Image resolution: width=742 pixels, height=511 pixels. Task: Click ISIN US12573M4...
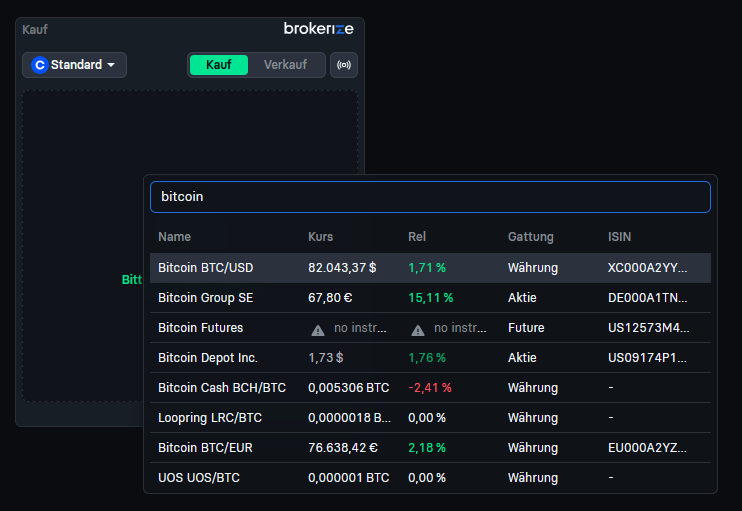point(648,327)
